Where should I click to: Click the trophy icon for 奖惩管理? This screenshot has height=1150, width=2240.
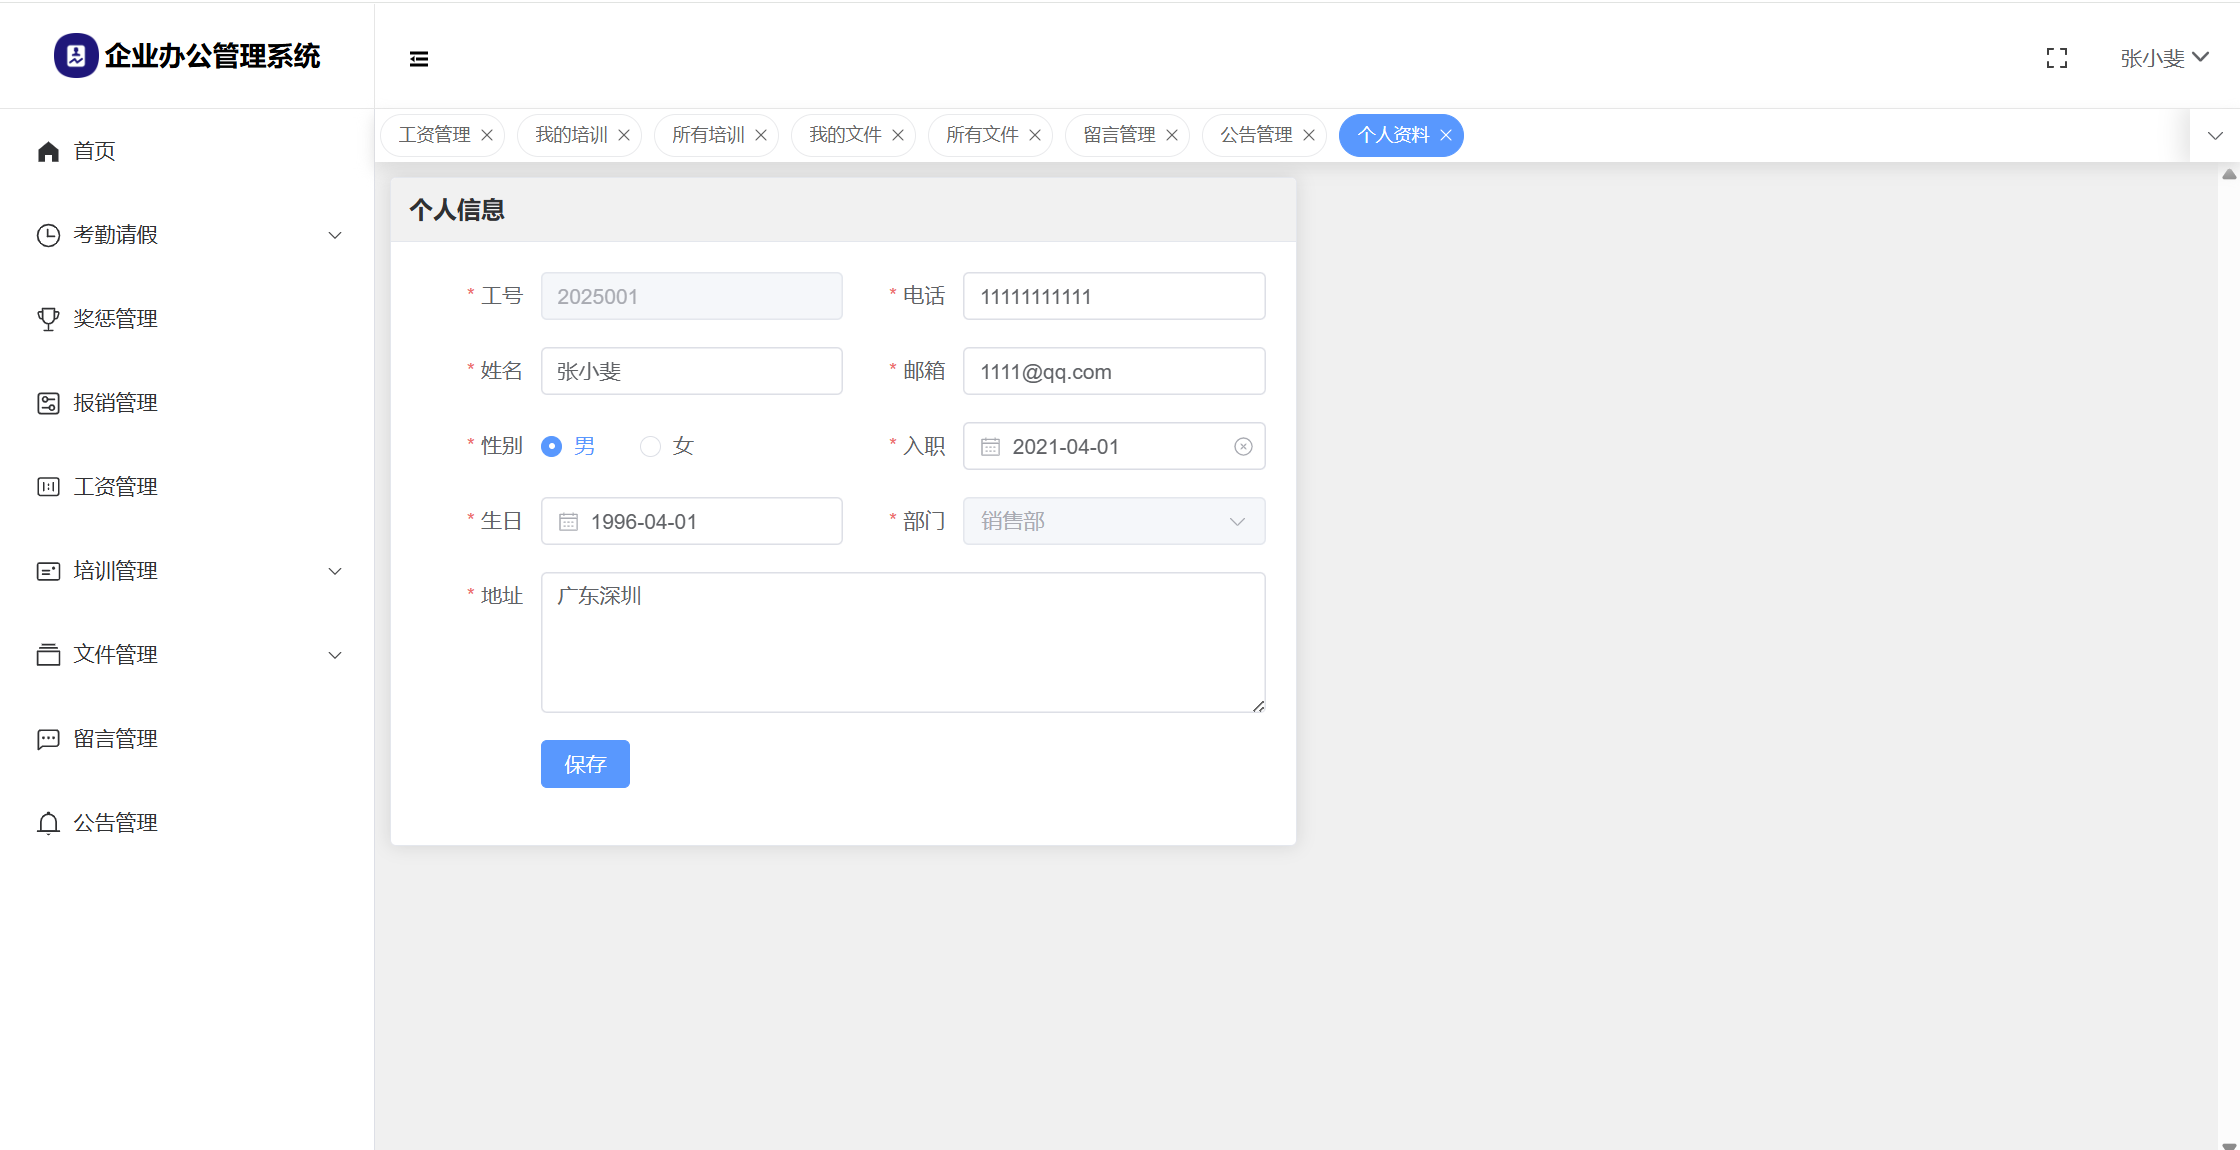click(x=48, y=319)
